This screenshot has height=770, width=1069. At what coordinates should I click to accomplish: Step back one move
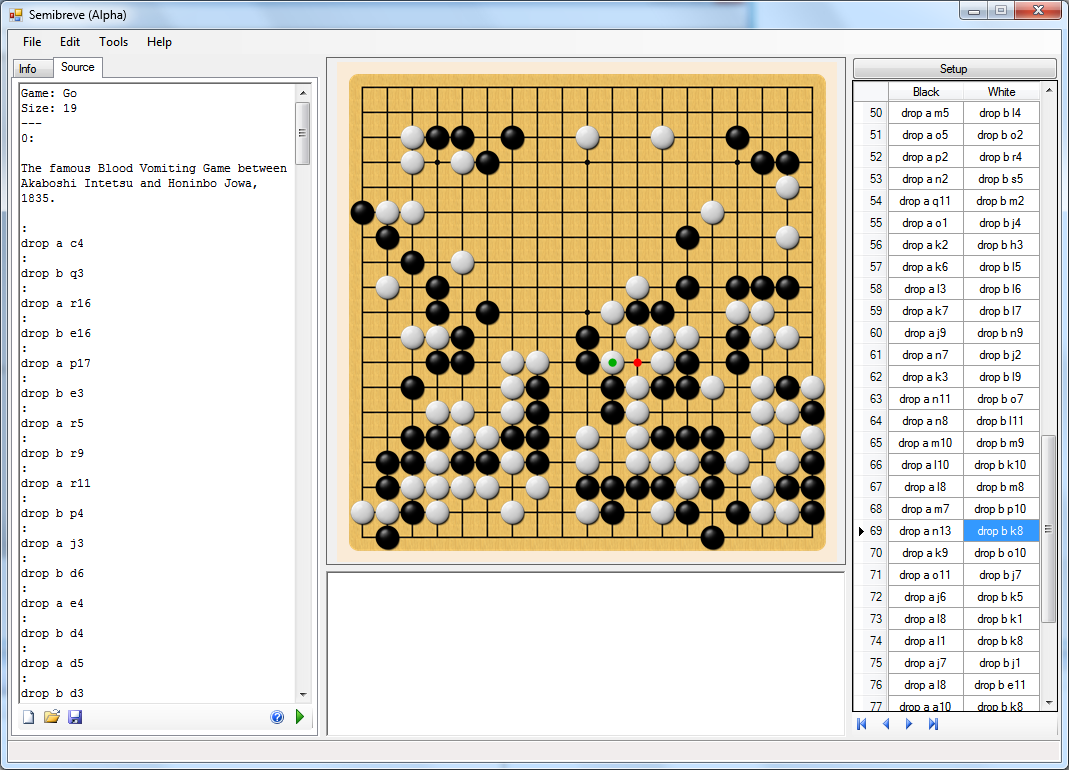(x=886, y=724)
